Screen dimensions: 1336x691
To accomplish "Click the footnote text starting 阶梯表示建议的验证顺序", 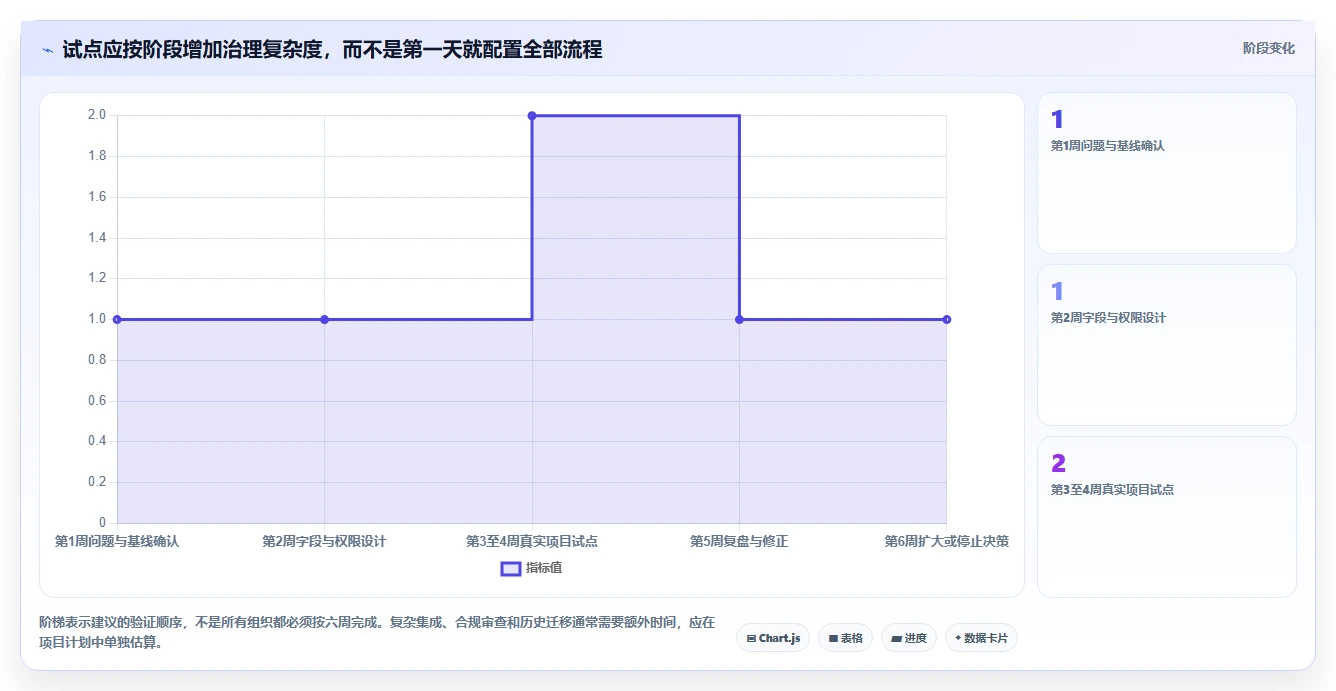I will click(x=377, y=632).
